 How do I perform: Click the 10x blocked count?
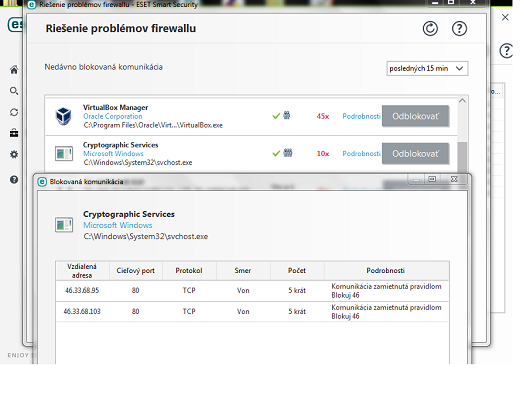(x=323, y=154)
